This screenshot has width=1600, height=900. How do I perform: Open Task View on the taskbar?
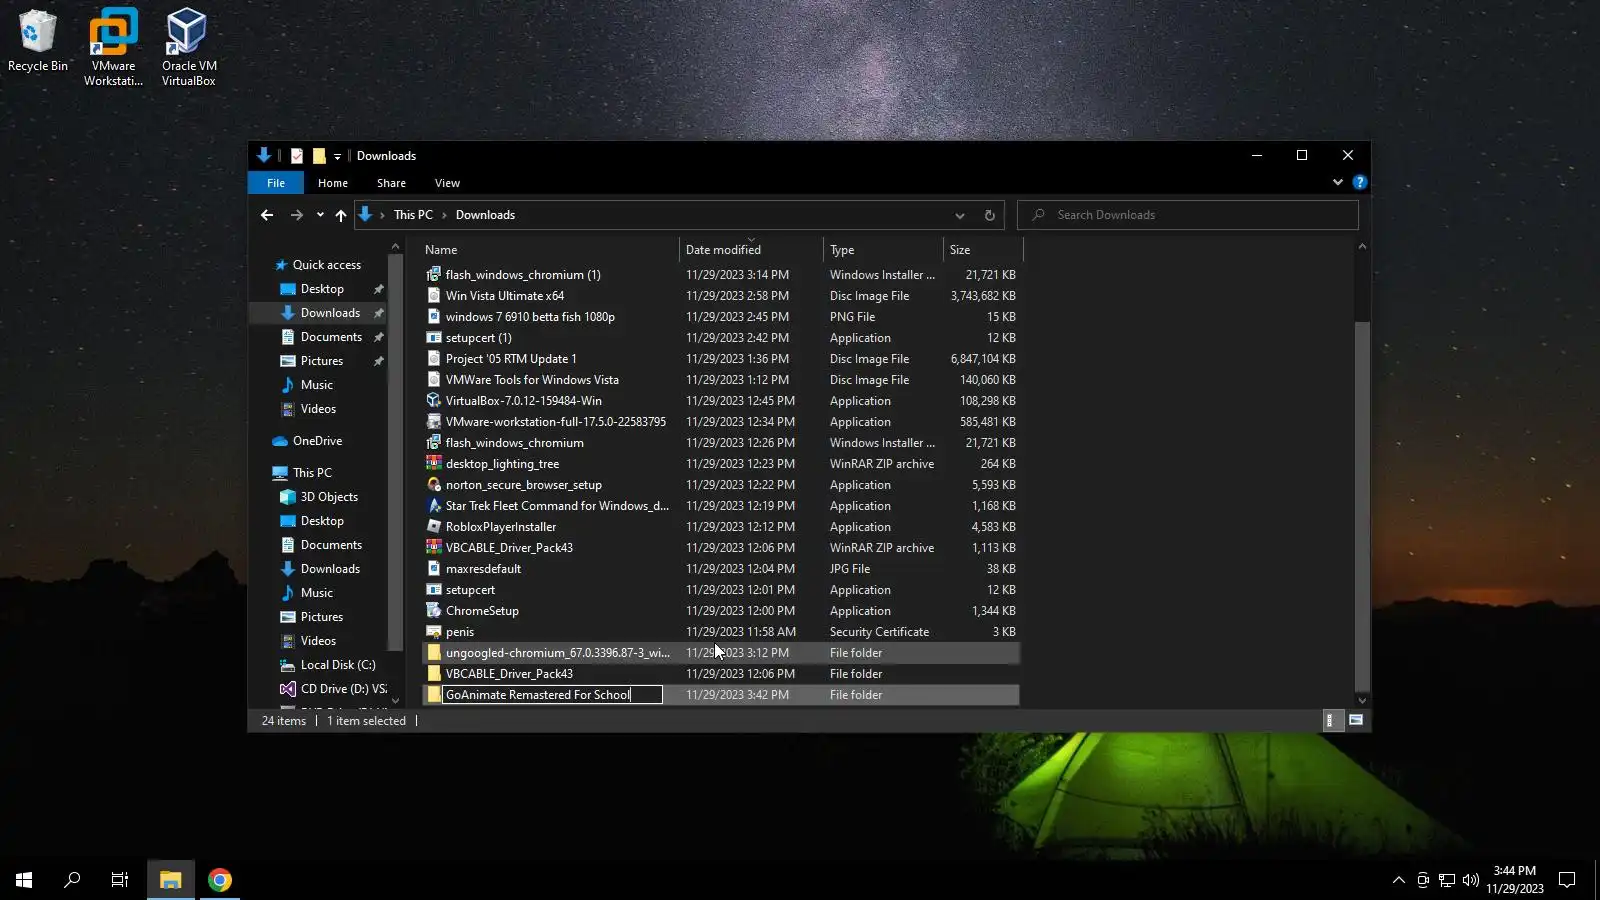[120, 880]
